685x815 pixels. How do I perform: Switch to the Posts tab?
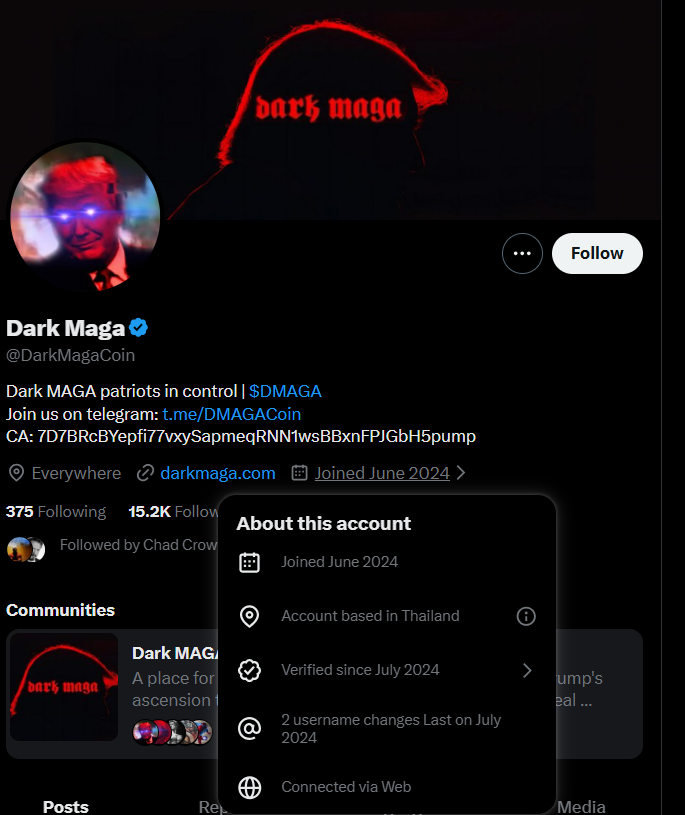click(x=66, y=806)
